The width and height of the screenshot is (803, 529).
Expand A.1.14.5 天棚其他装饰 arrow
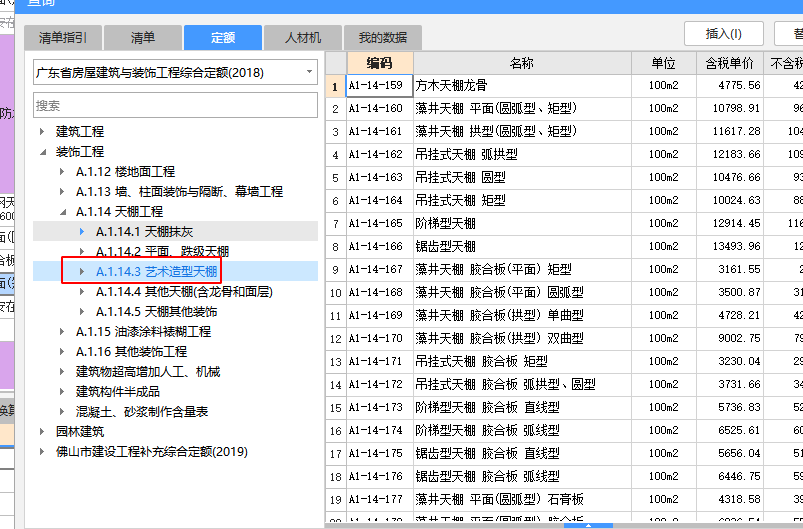[x=82, y=311]
